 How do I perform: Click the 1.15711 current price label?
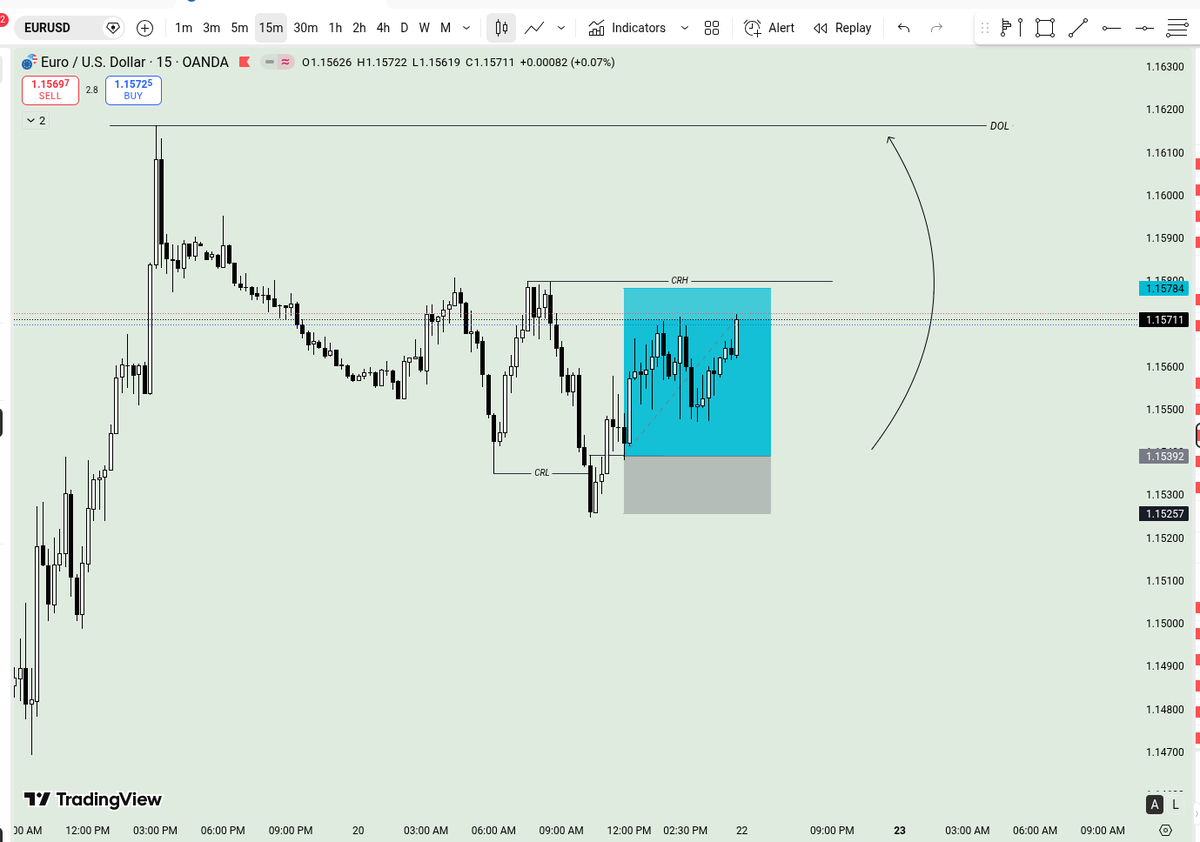point(1165,320)
